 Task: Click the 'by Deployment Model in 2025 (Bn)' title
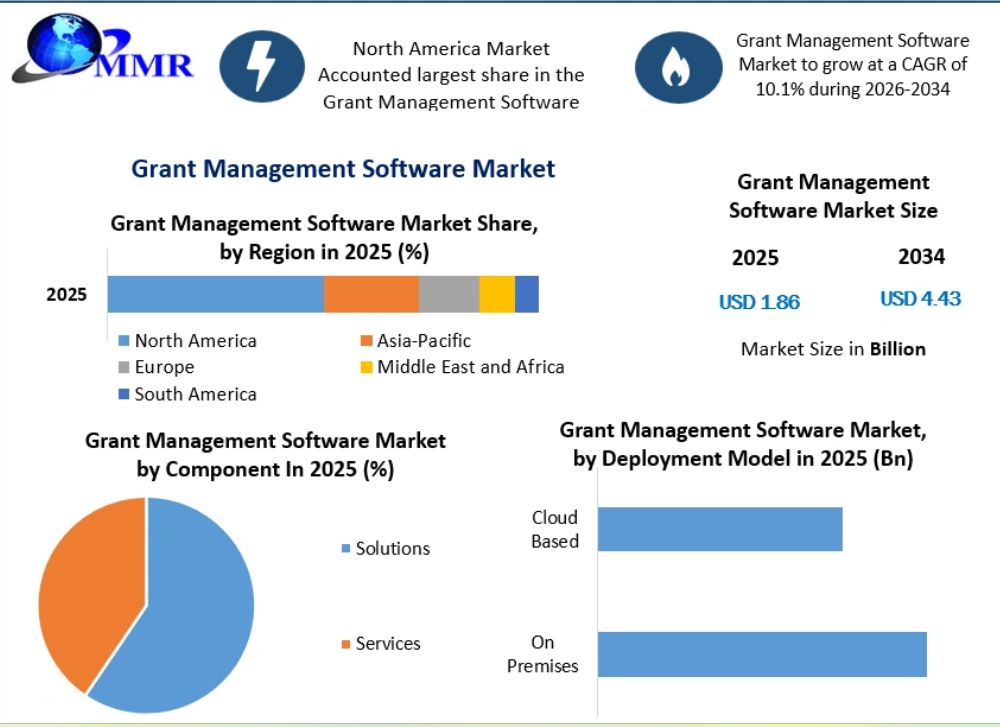(x=743, y=459)
